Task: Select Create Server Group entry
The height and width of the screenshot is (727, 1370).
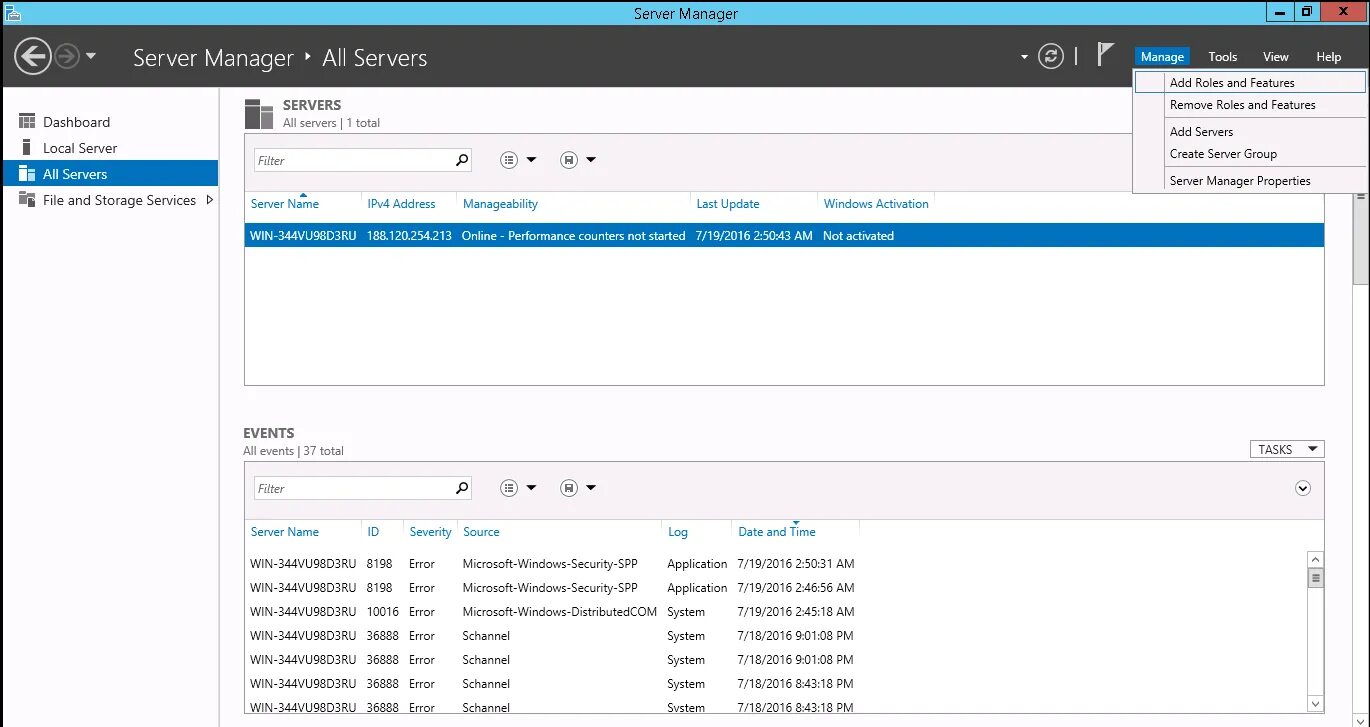Action: [x=1250, y=154]
